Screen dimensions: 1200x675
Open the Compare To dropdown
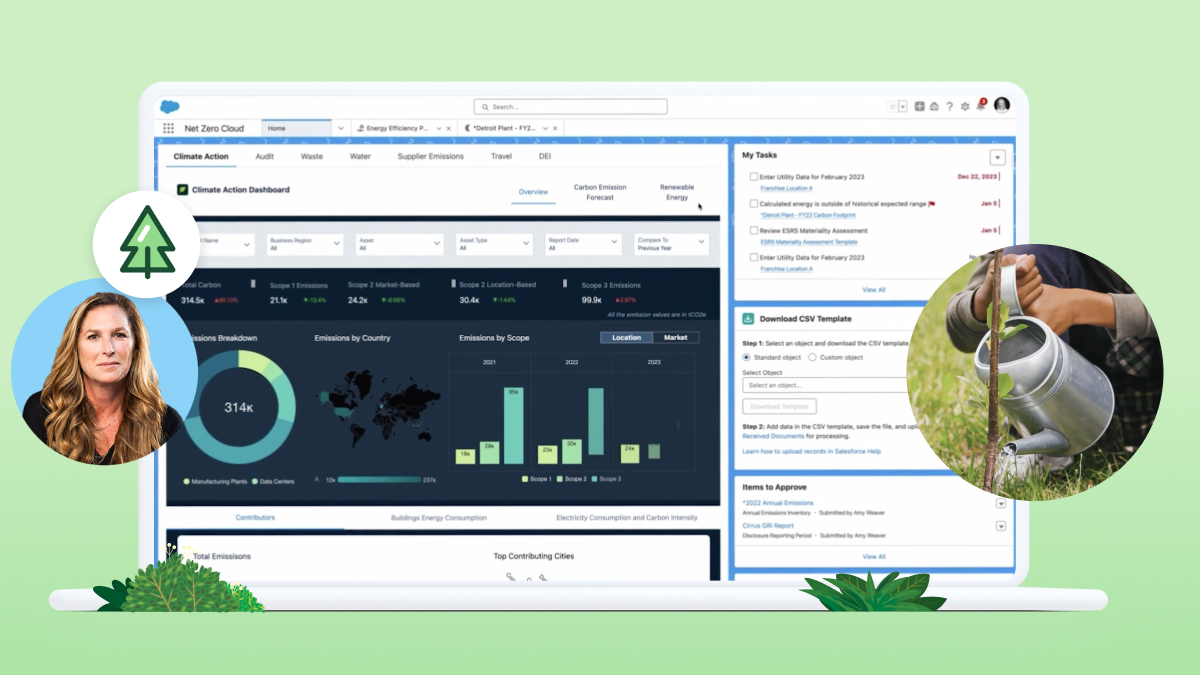[x=671, y=243]
